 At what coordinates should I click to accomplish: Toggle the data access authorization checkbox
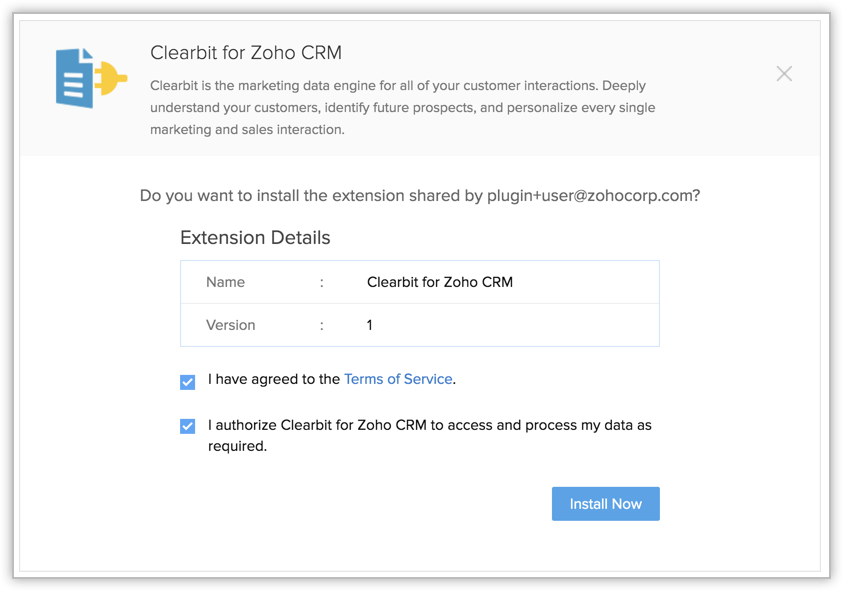187,426
